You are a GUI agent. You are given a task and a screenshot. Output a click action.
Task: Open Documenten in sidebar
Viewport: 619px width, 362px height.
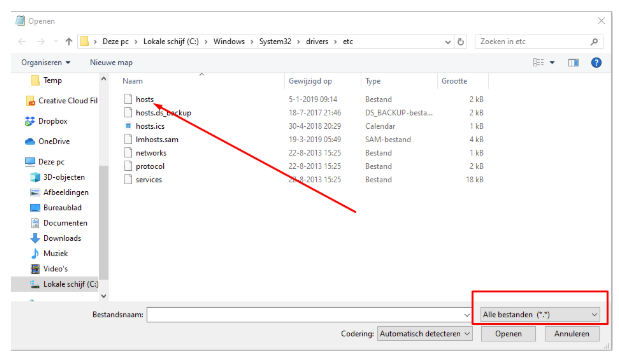pos(59,223)
